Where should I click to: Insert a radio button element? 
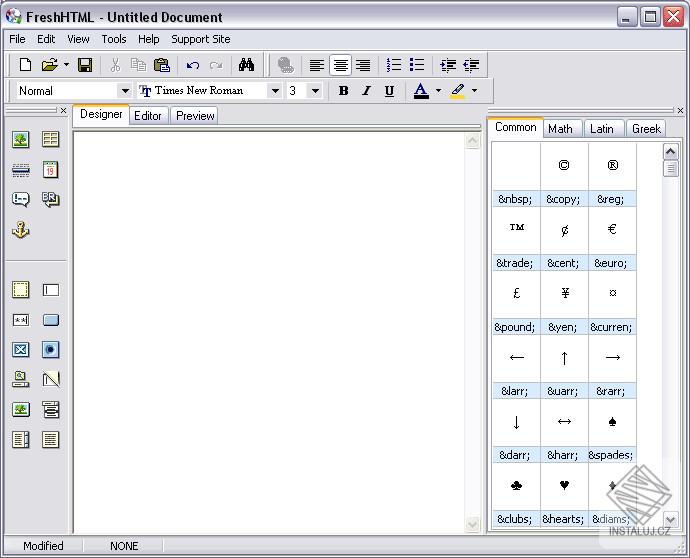pos(51,350)
